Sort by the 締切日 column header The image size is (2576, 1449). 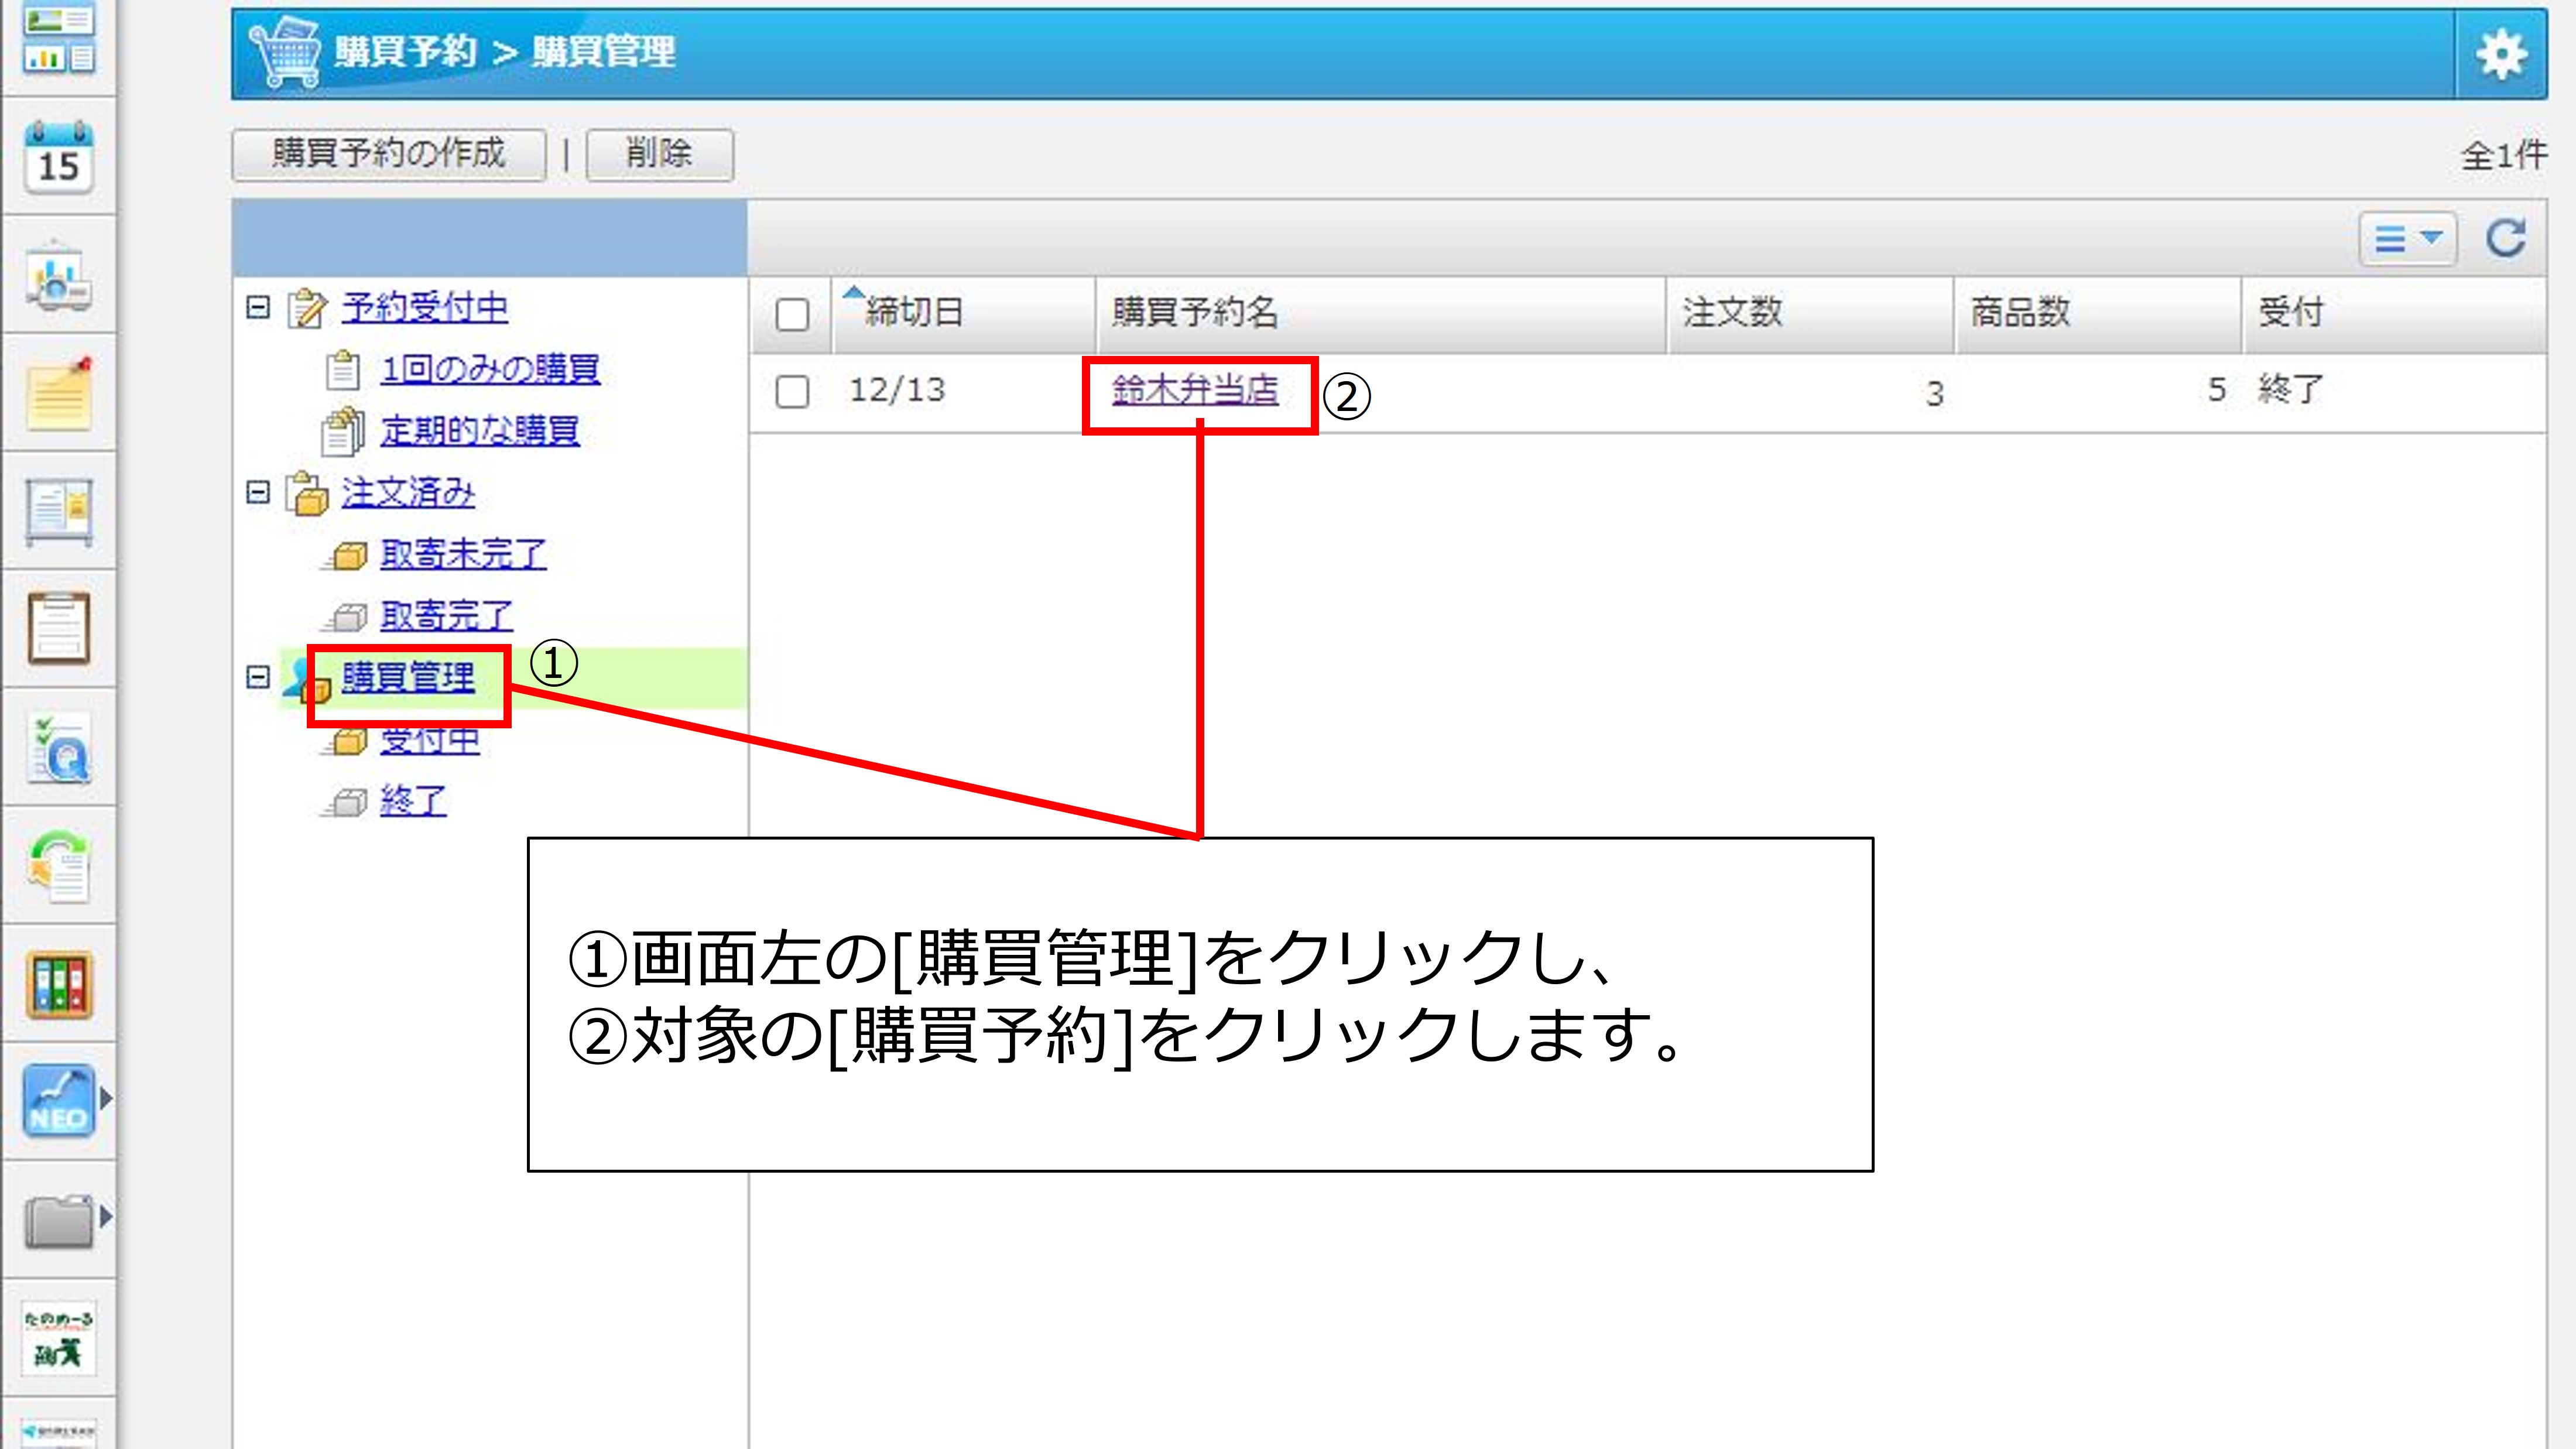914,313
